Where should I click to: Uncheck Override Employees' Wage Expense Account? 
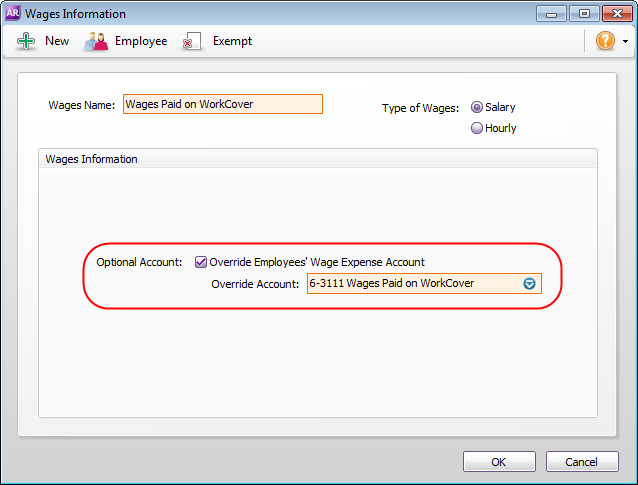(201, 262)
